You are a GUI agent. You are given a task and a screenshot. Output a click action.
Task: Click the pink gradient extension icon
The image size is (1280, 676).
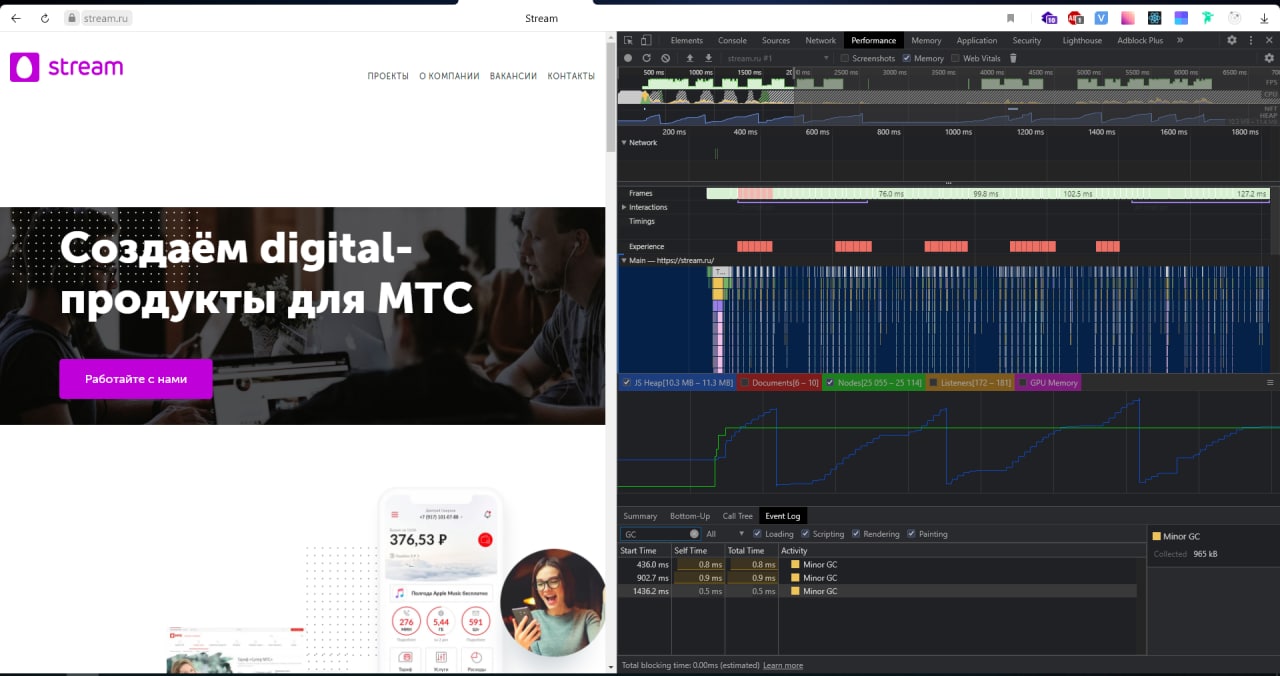pyautogui.click(x=1128, y=18)
